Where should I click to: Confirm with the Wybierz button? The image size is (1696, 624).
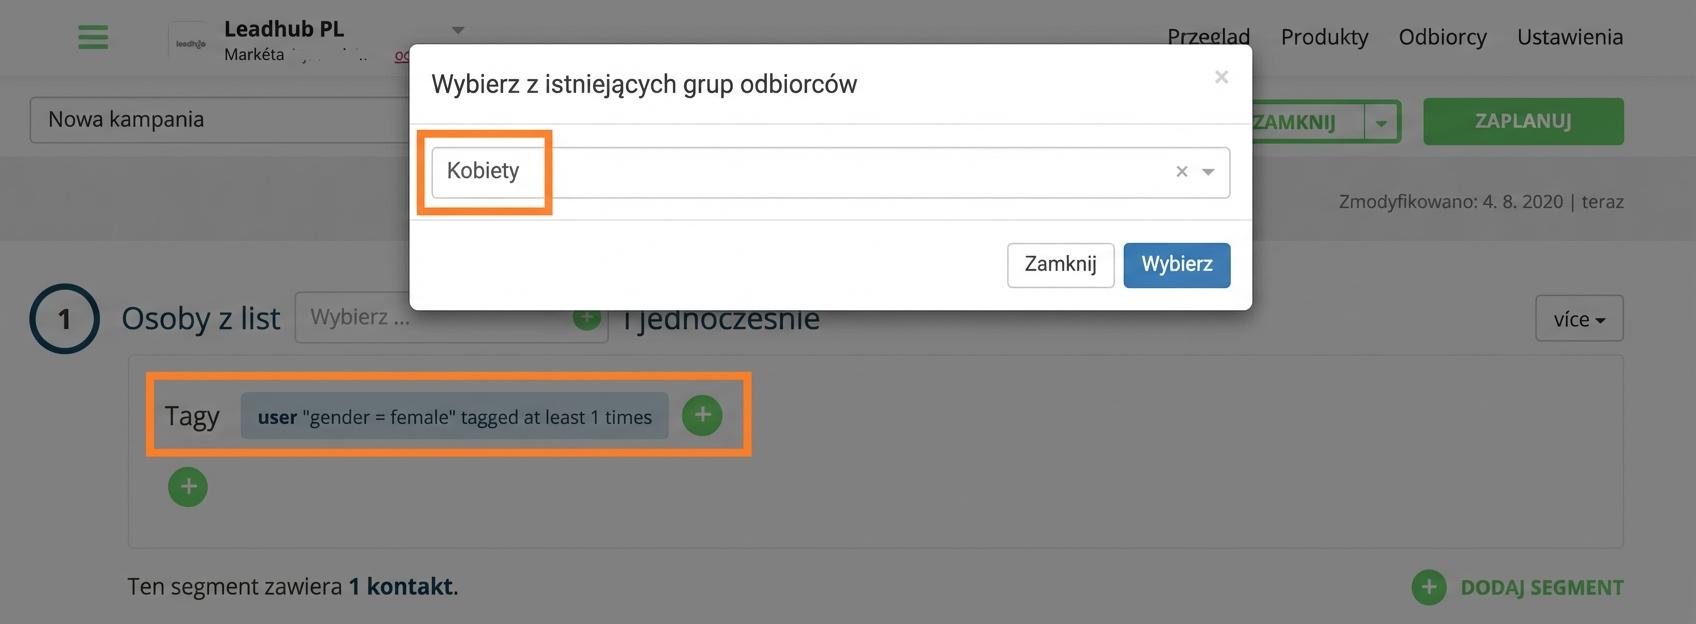[1177, 265]
